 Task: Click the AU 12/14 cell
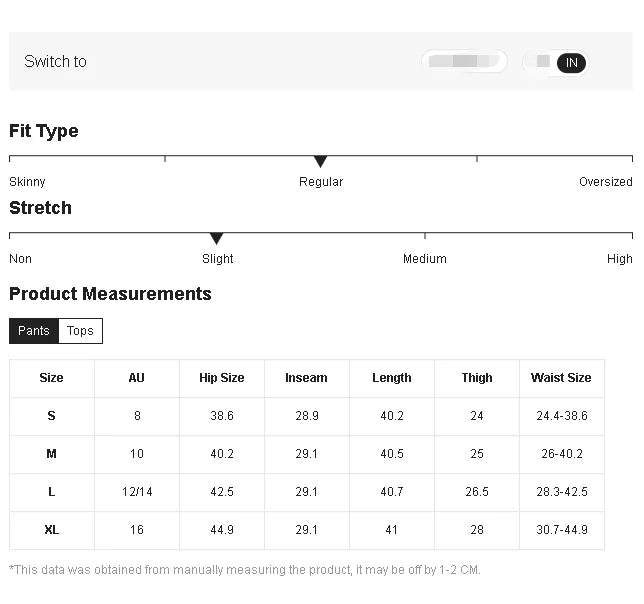[136, 492]
